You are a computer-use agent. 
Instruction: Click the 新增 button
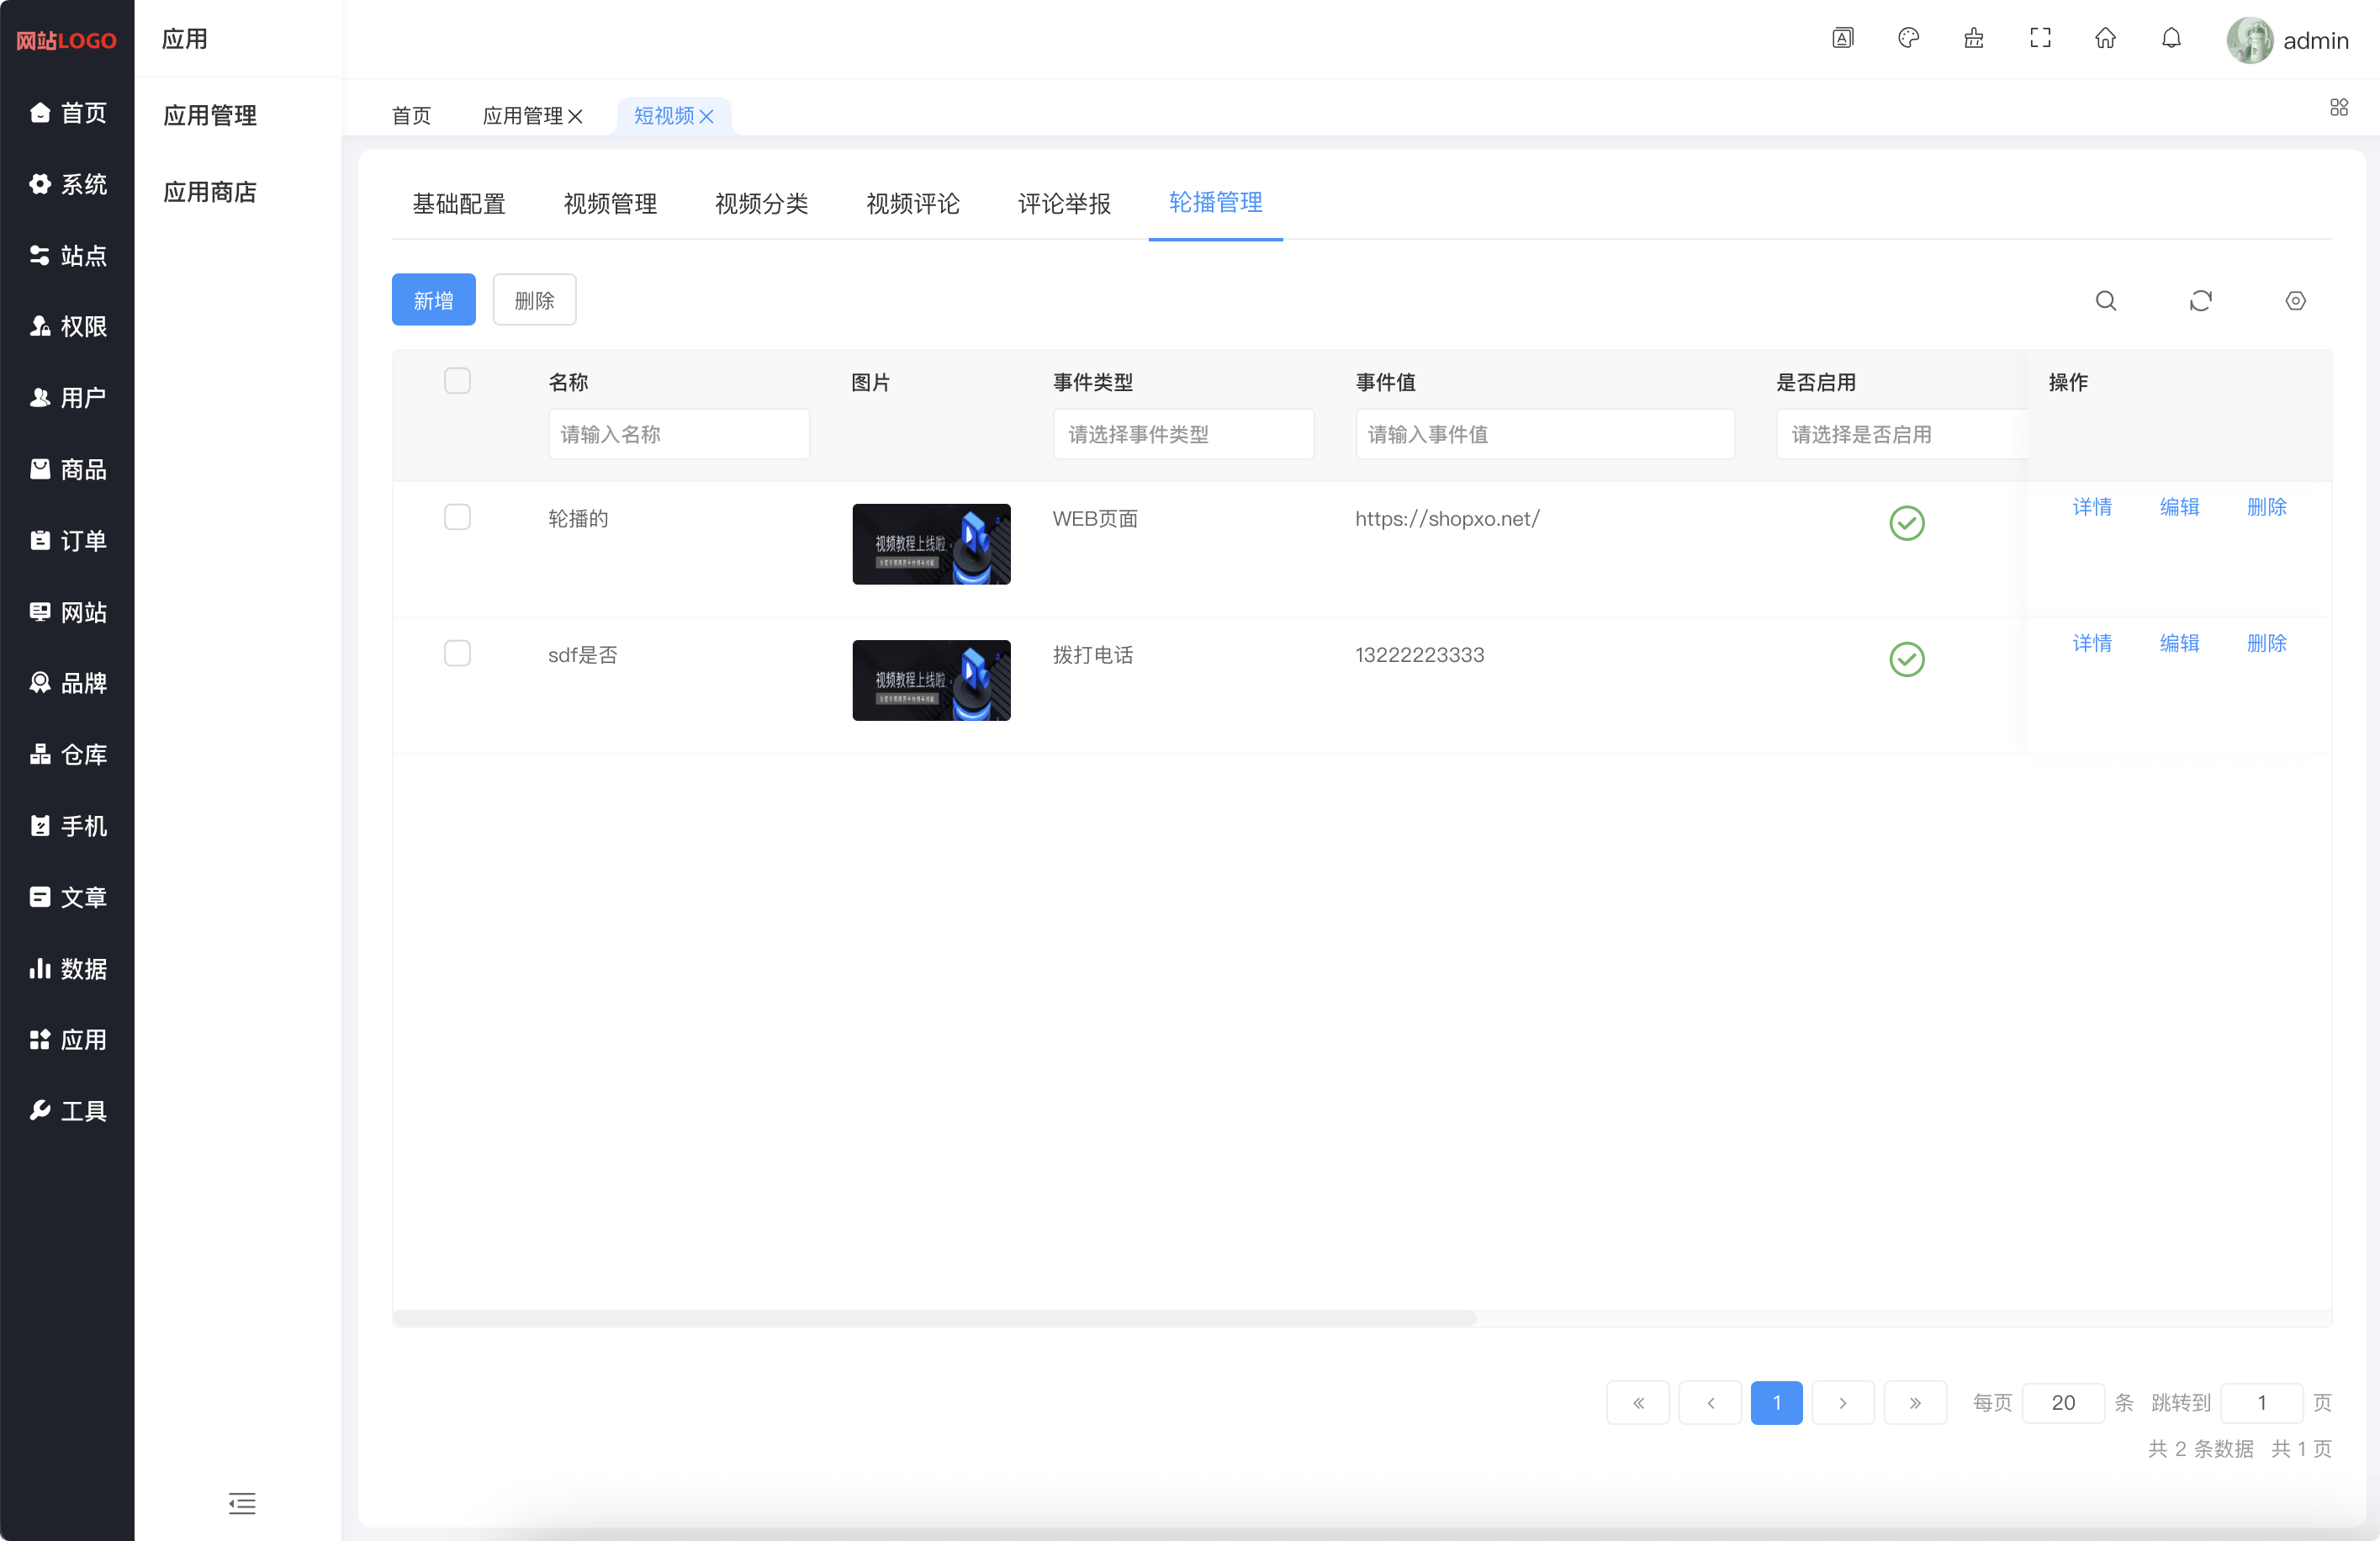point(433,300)
